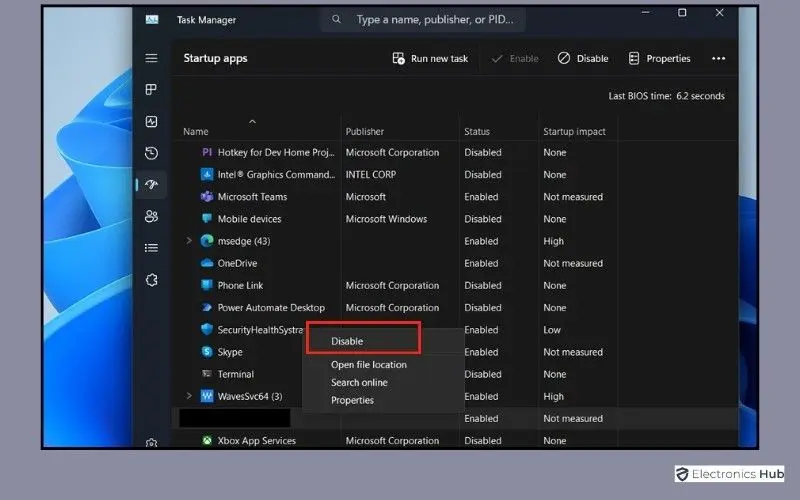Close the Task Manager window

coord(719,12)
